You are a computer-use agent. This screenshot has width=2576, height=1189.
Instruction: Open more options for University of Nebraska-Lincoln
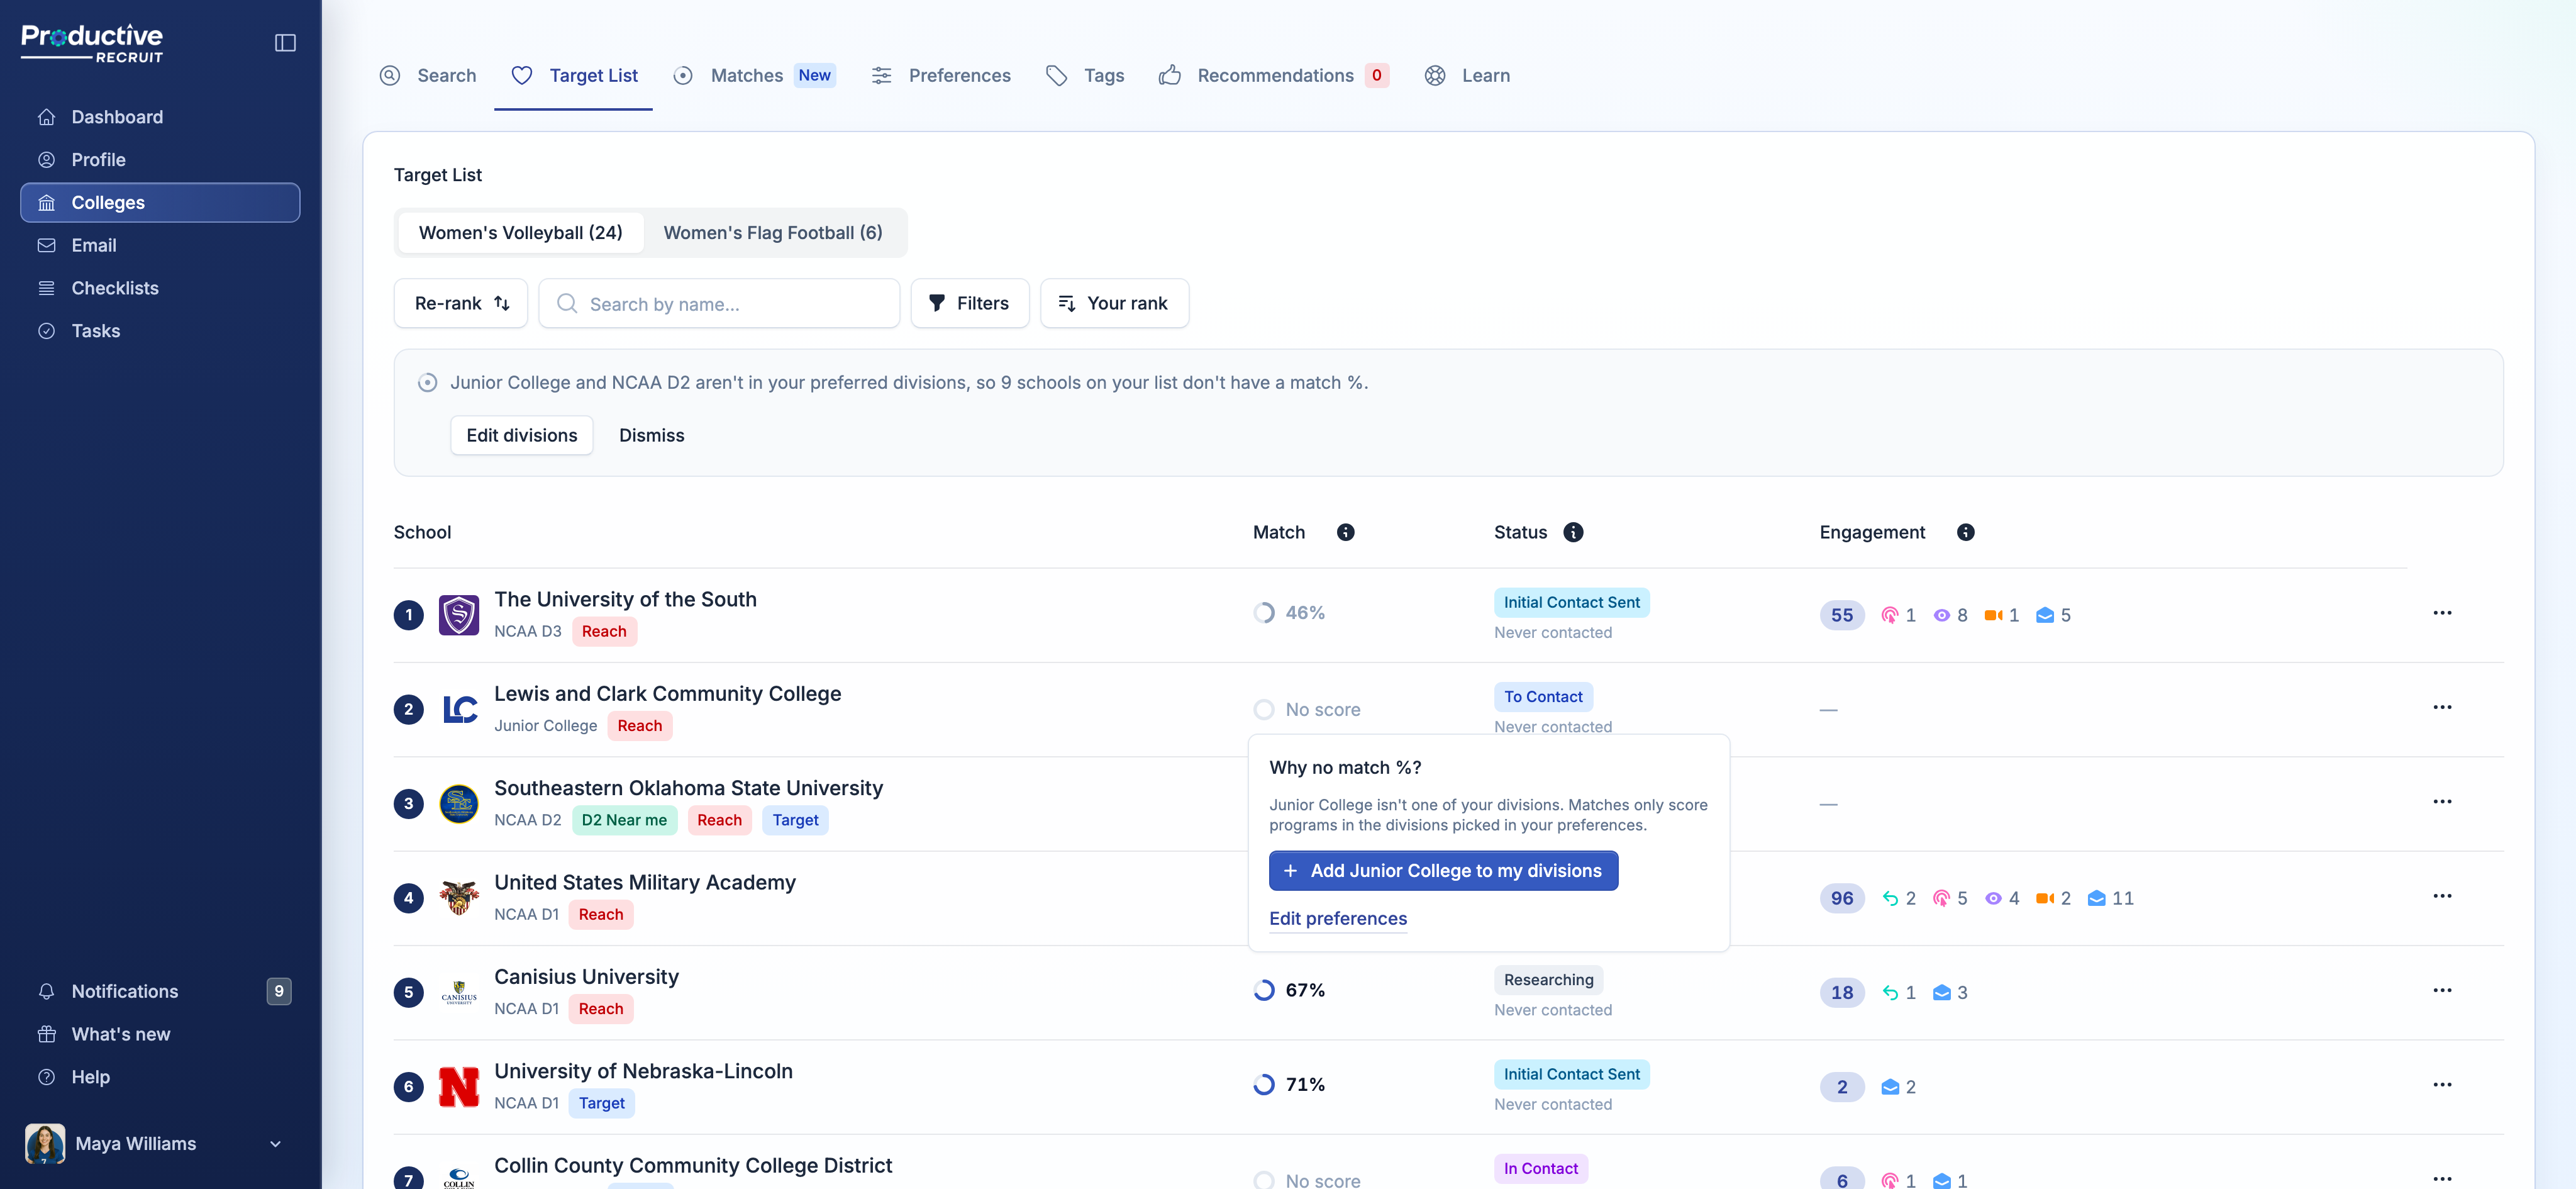(x=2442, y=1084)
